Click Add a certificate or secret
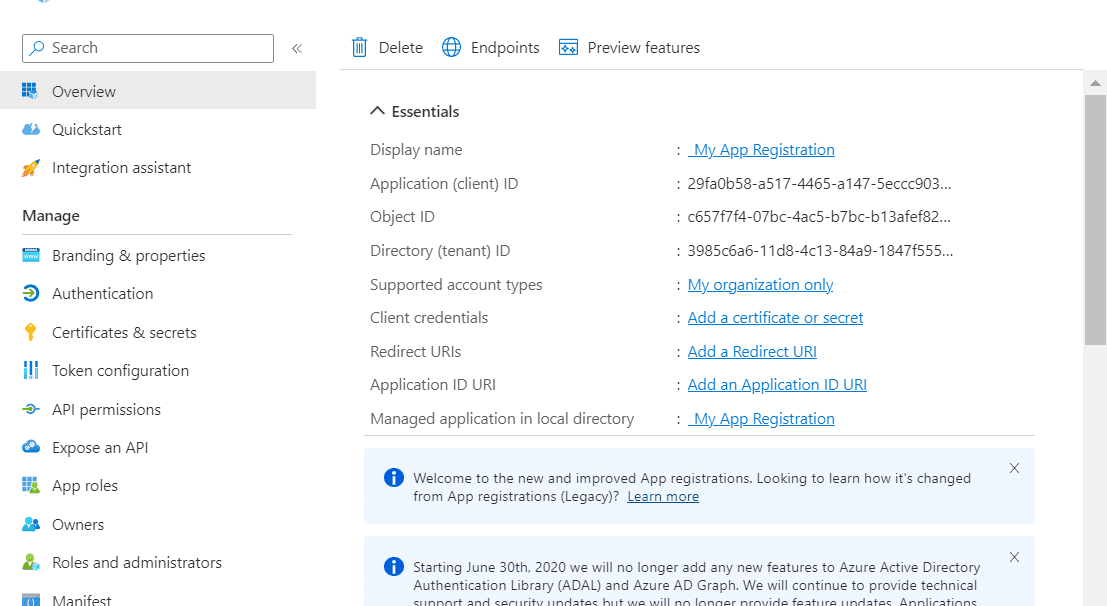 (775, 318)
